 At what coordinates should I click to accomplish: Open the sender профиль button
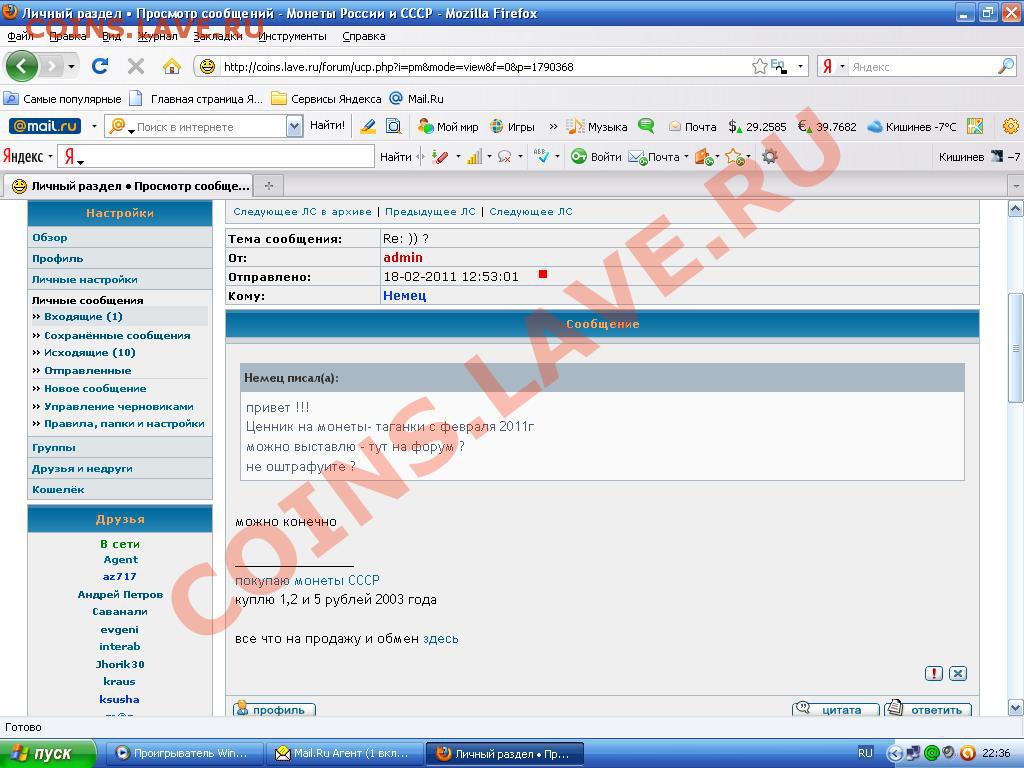pyautogui.click(x=274, y=709)
